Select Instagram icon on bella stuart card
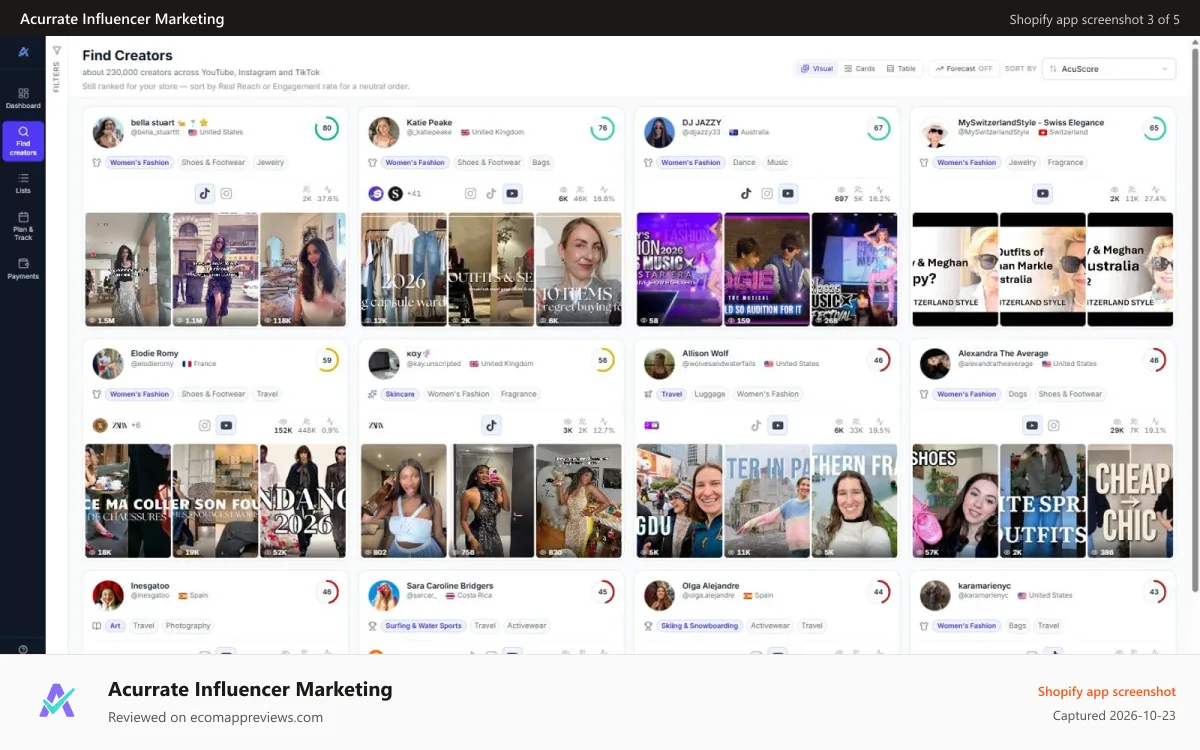 (227, 194)
